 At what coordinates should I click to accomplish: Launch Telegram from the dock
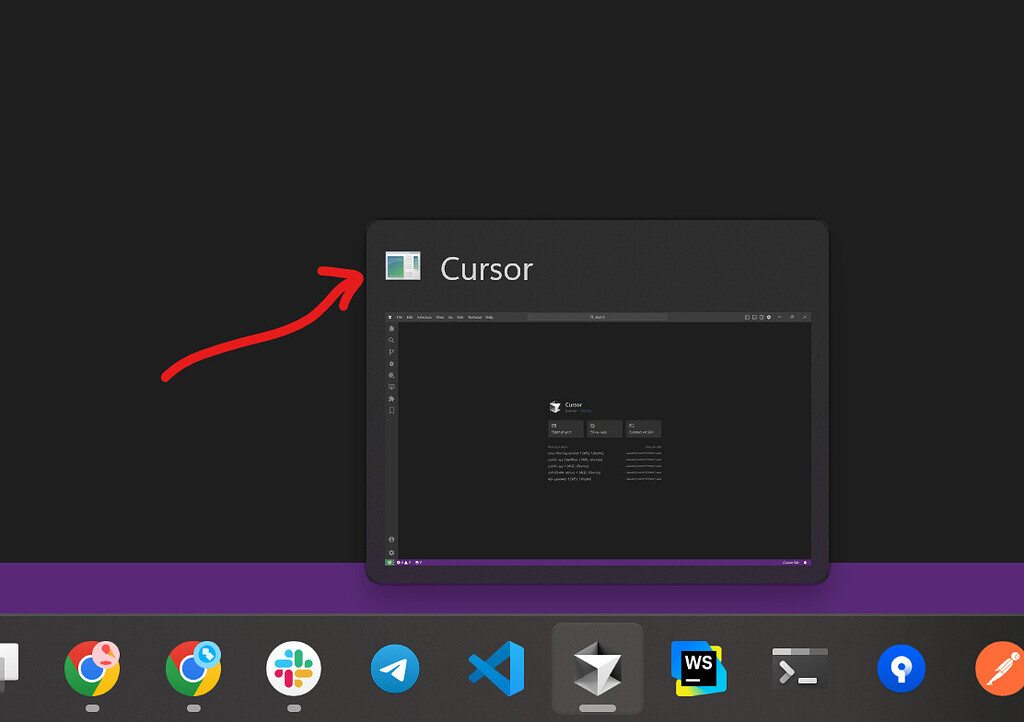395,669
